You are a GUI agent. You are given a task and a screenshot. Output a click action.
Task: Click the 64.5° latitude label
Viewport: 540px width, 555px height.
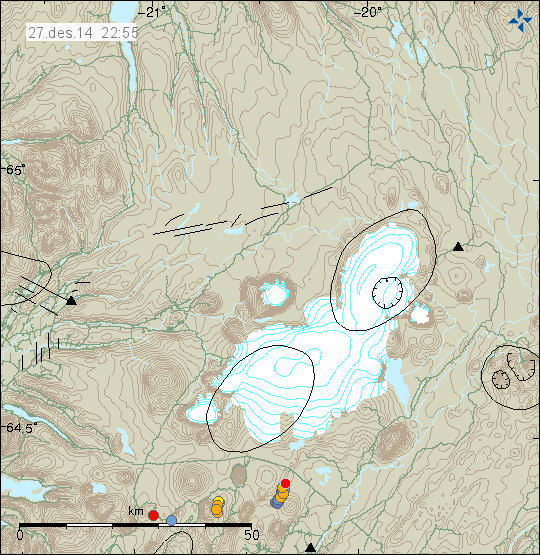(x=20, y=428)
